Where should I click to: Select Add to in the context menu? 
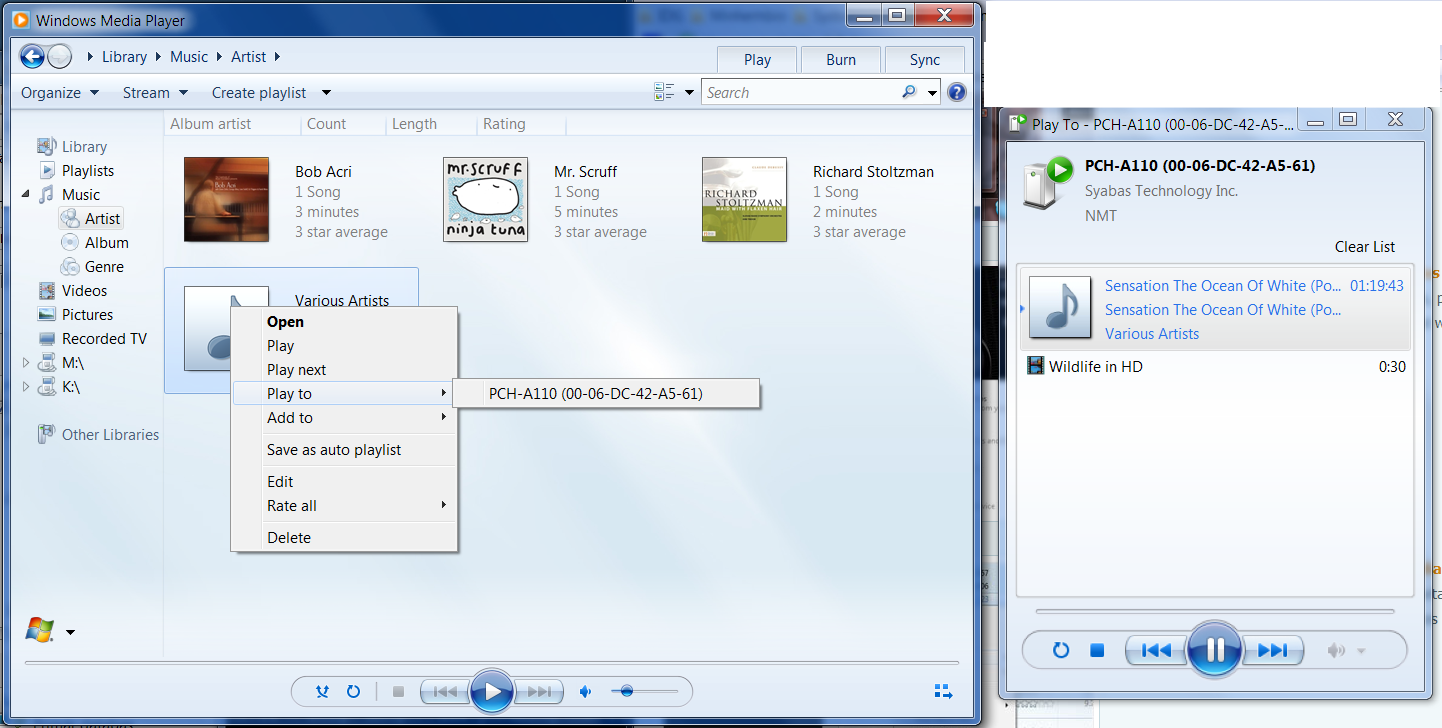click(x=344, y=418)
